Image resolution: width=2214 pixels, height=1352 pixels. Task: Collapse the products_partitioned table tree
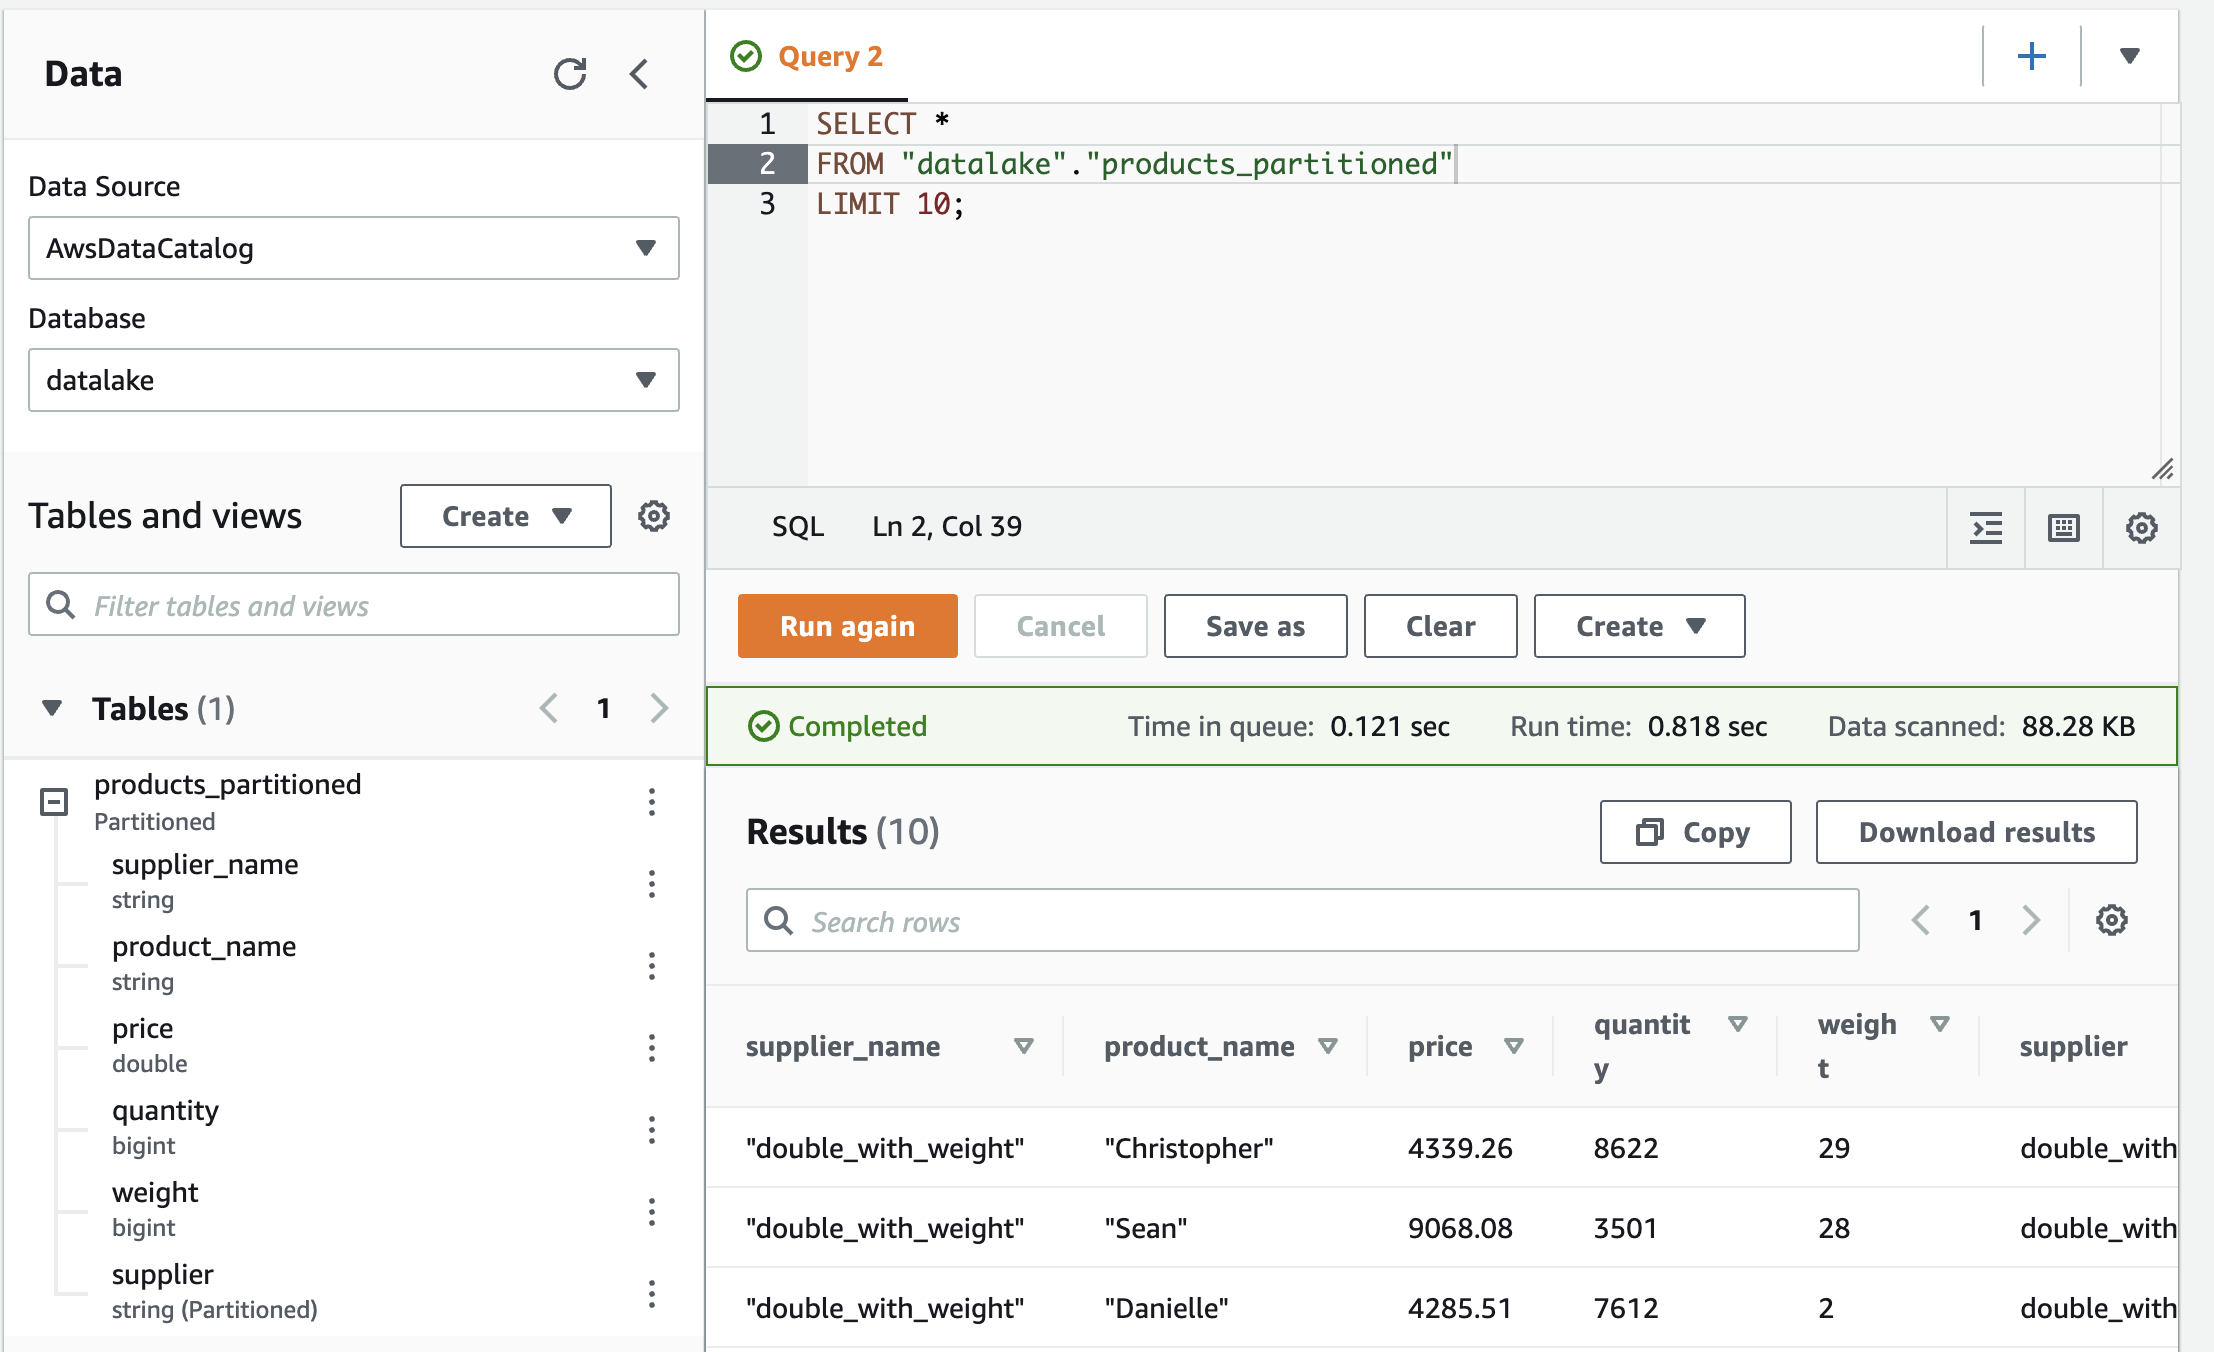pos(54,802)
